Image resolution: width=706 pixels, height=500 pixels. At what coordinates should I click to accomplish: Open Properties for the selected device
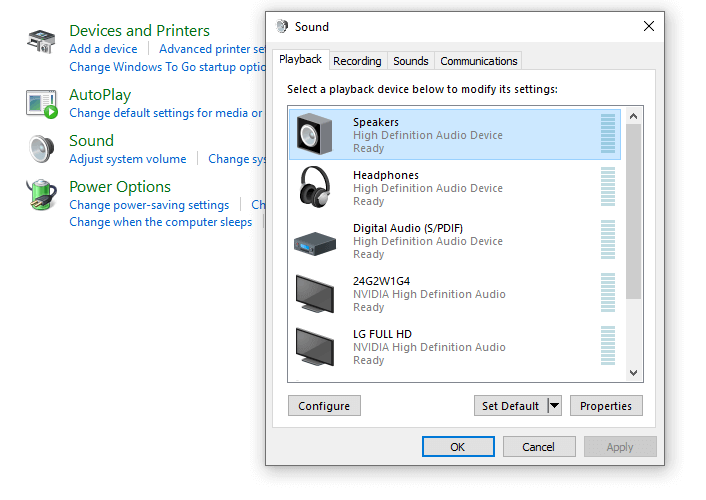click(606, 406)
